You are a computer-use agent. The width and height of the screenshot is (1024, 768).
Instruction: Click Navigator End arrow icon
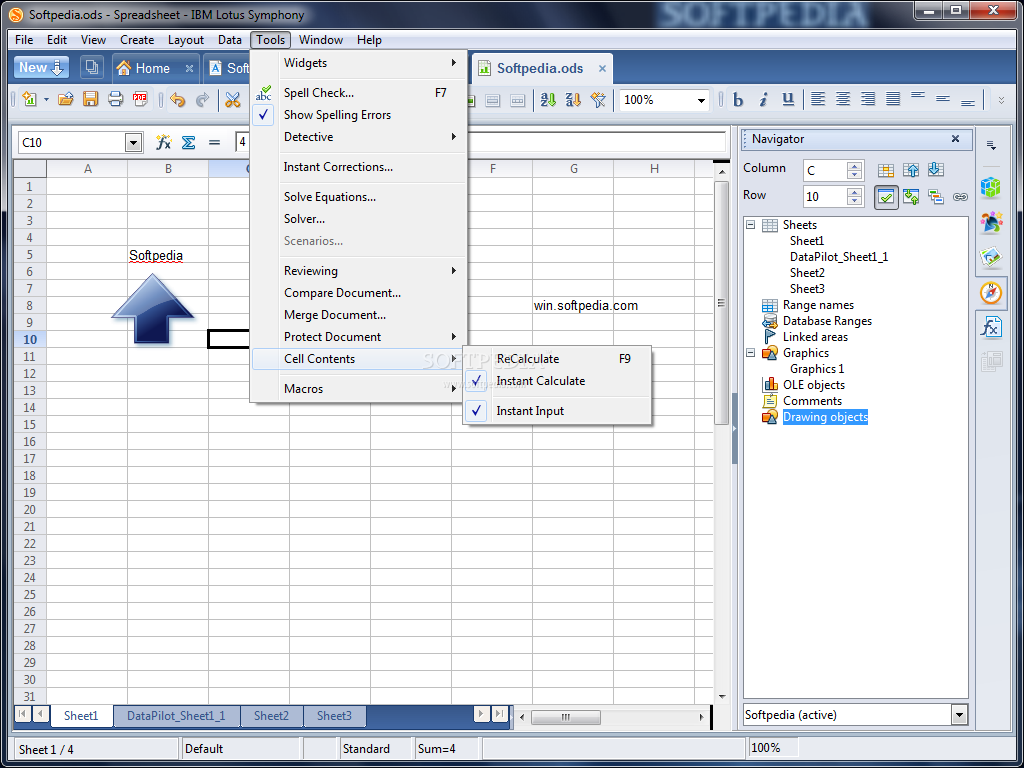point(936,170)
